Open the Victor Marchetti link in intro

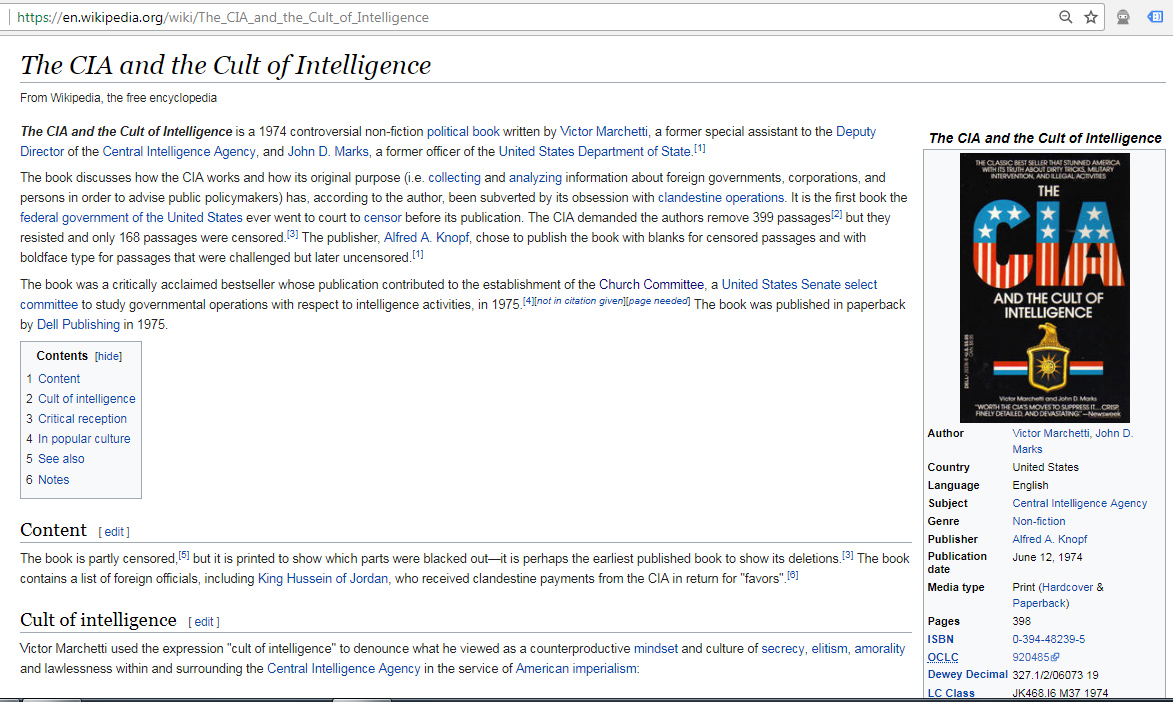[605, 132]
